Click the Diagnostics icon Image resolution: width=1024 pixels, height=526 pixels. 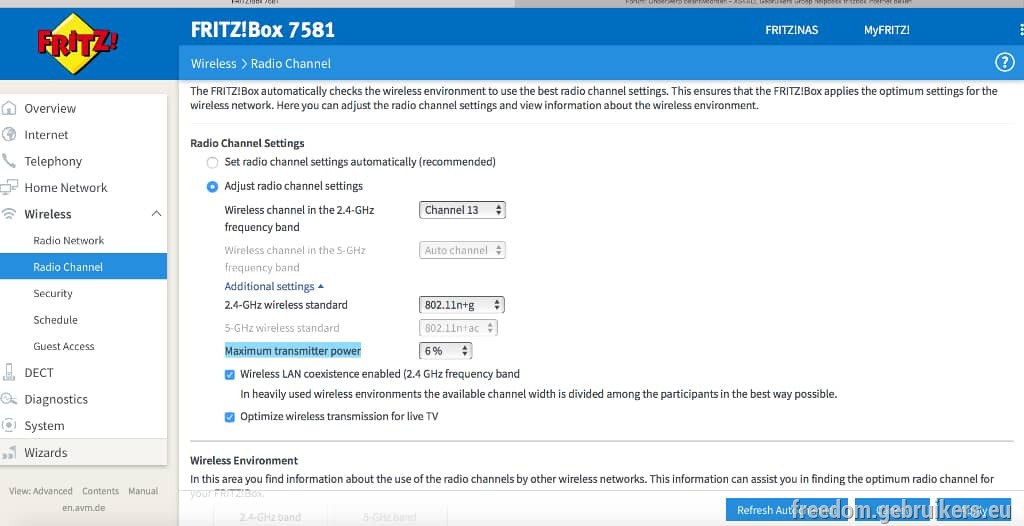pyautogui.click(x=9, y=399)
